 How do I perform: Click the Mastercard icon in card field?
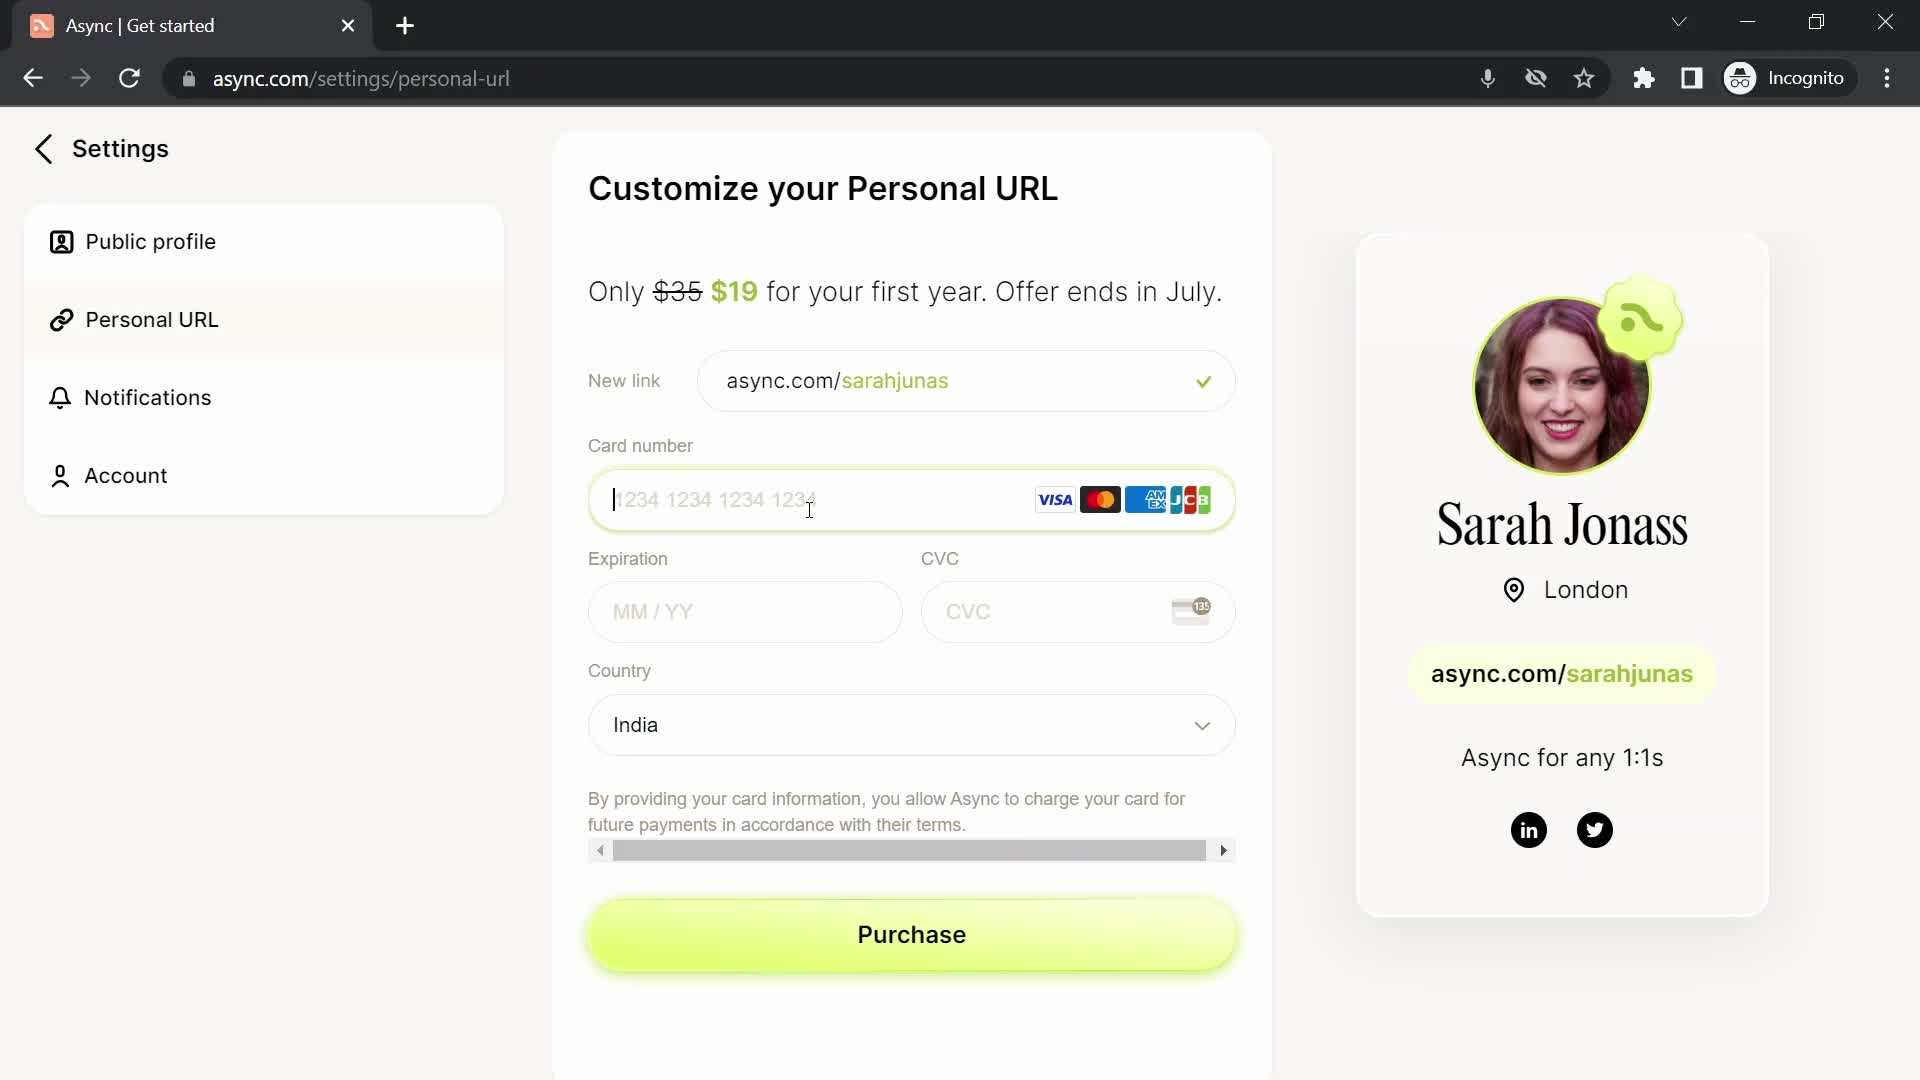pyautogui.click(x=1101, y=500)
